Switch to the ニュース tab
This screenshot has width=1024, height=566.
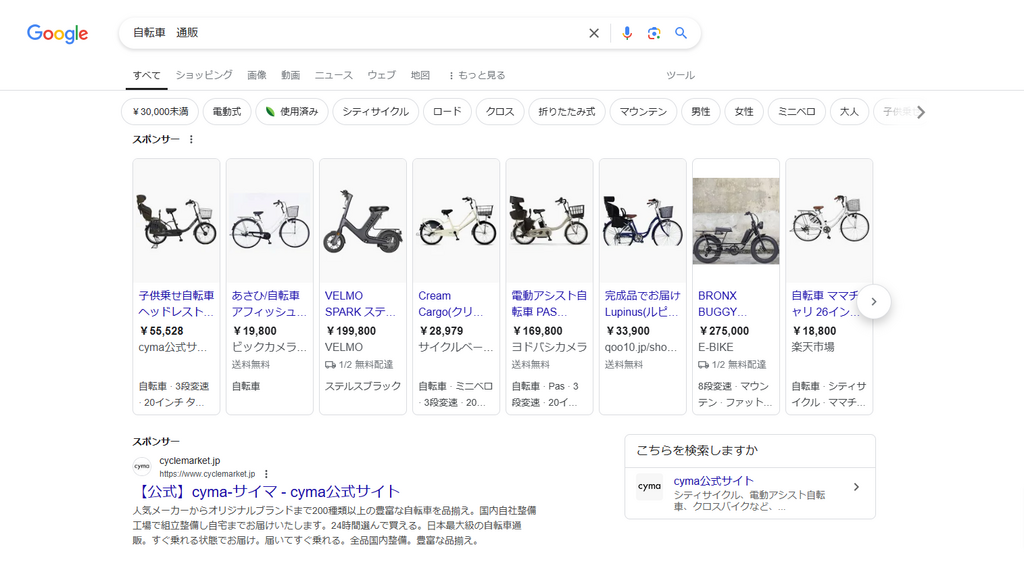[x=334, y=75]
